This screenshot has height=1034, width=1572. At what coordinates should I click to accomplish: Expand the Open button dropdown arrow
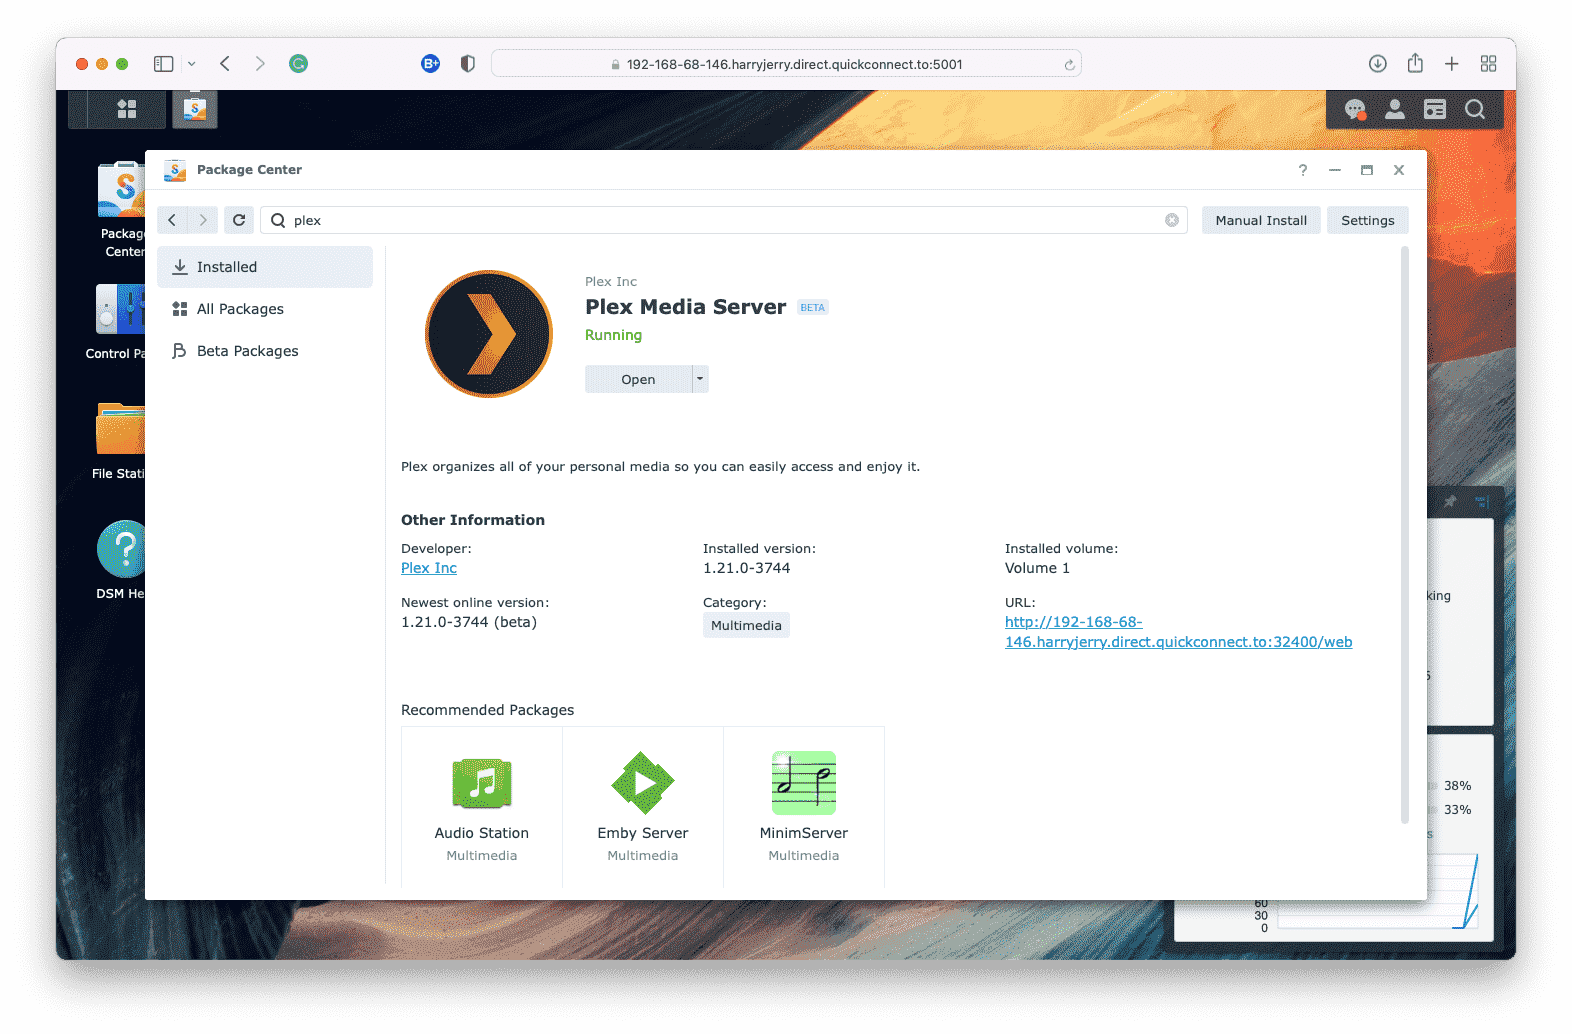[700, 379]
